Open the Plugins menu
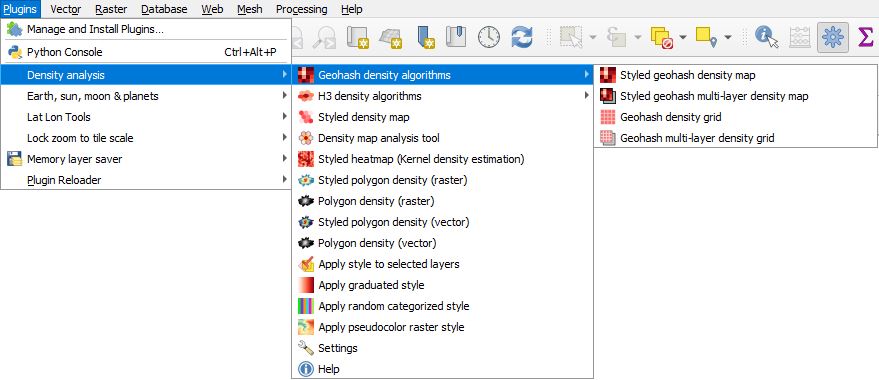 (x=20, y=9)
